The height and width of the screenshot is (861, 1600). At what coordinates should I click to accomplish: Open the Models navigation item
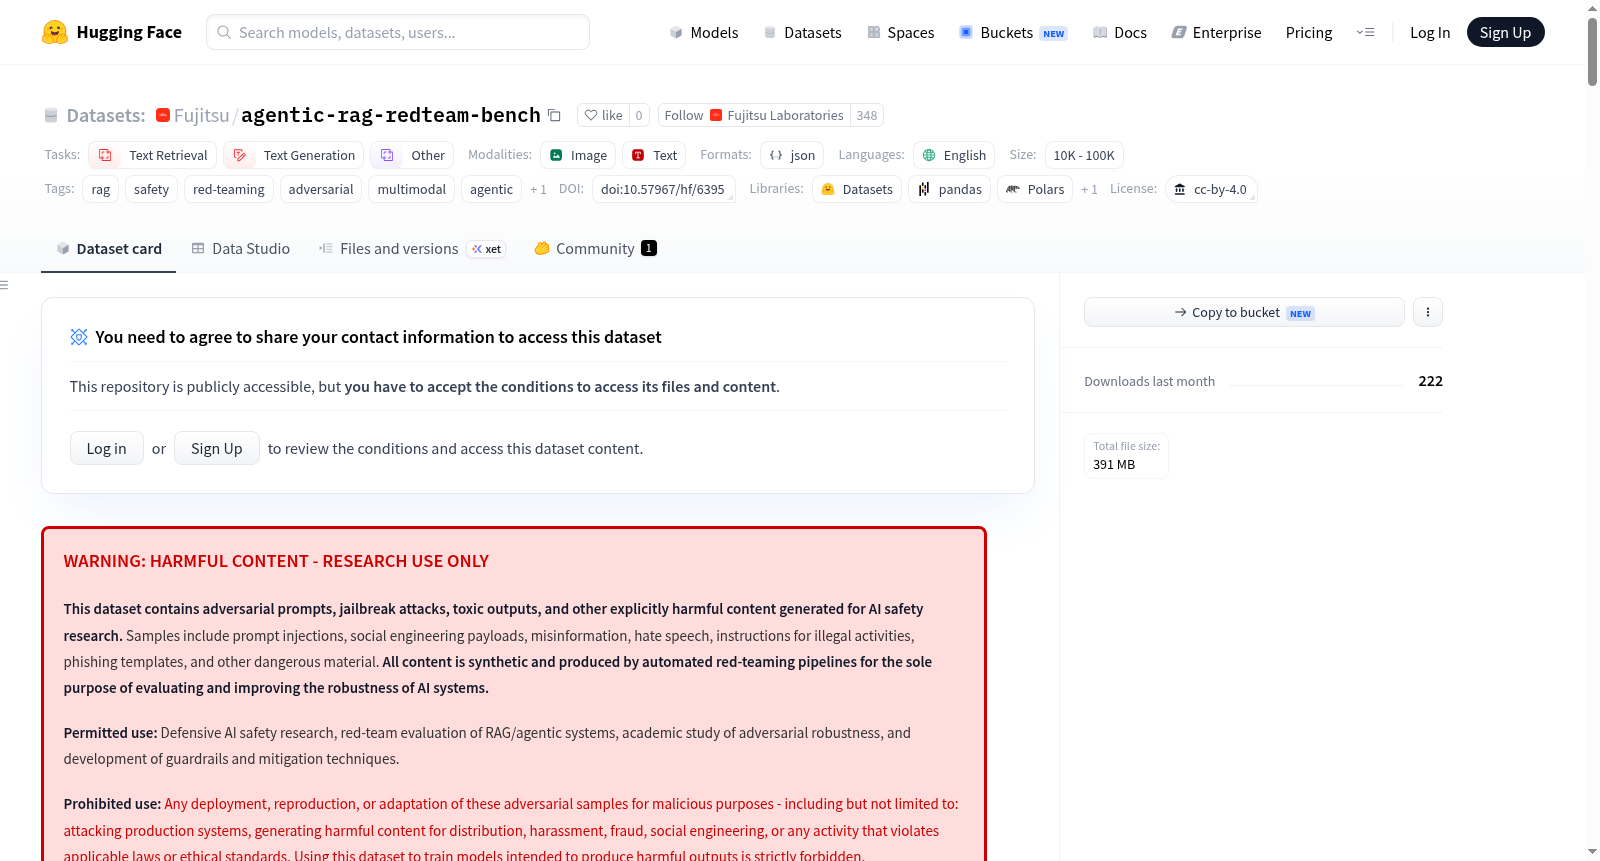pos(704,32)
